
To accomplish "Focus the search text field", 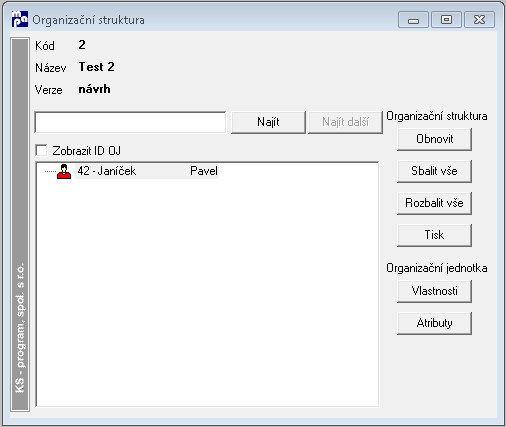I will coord(130,122).
